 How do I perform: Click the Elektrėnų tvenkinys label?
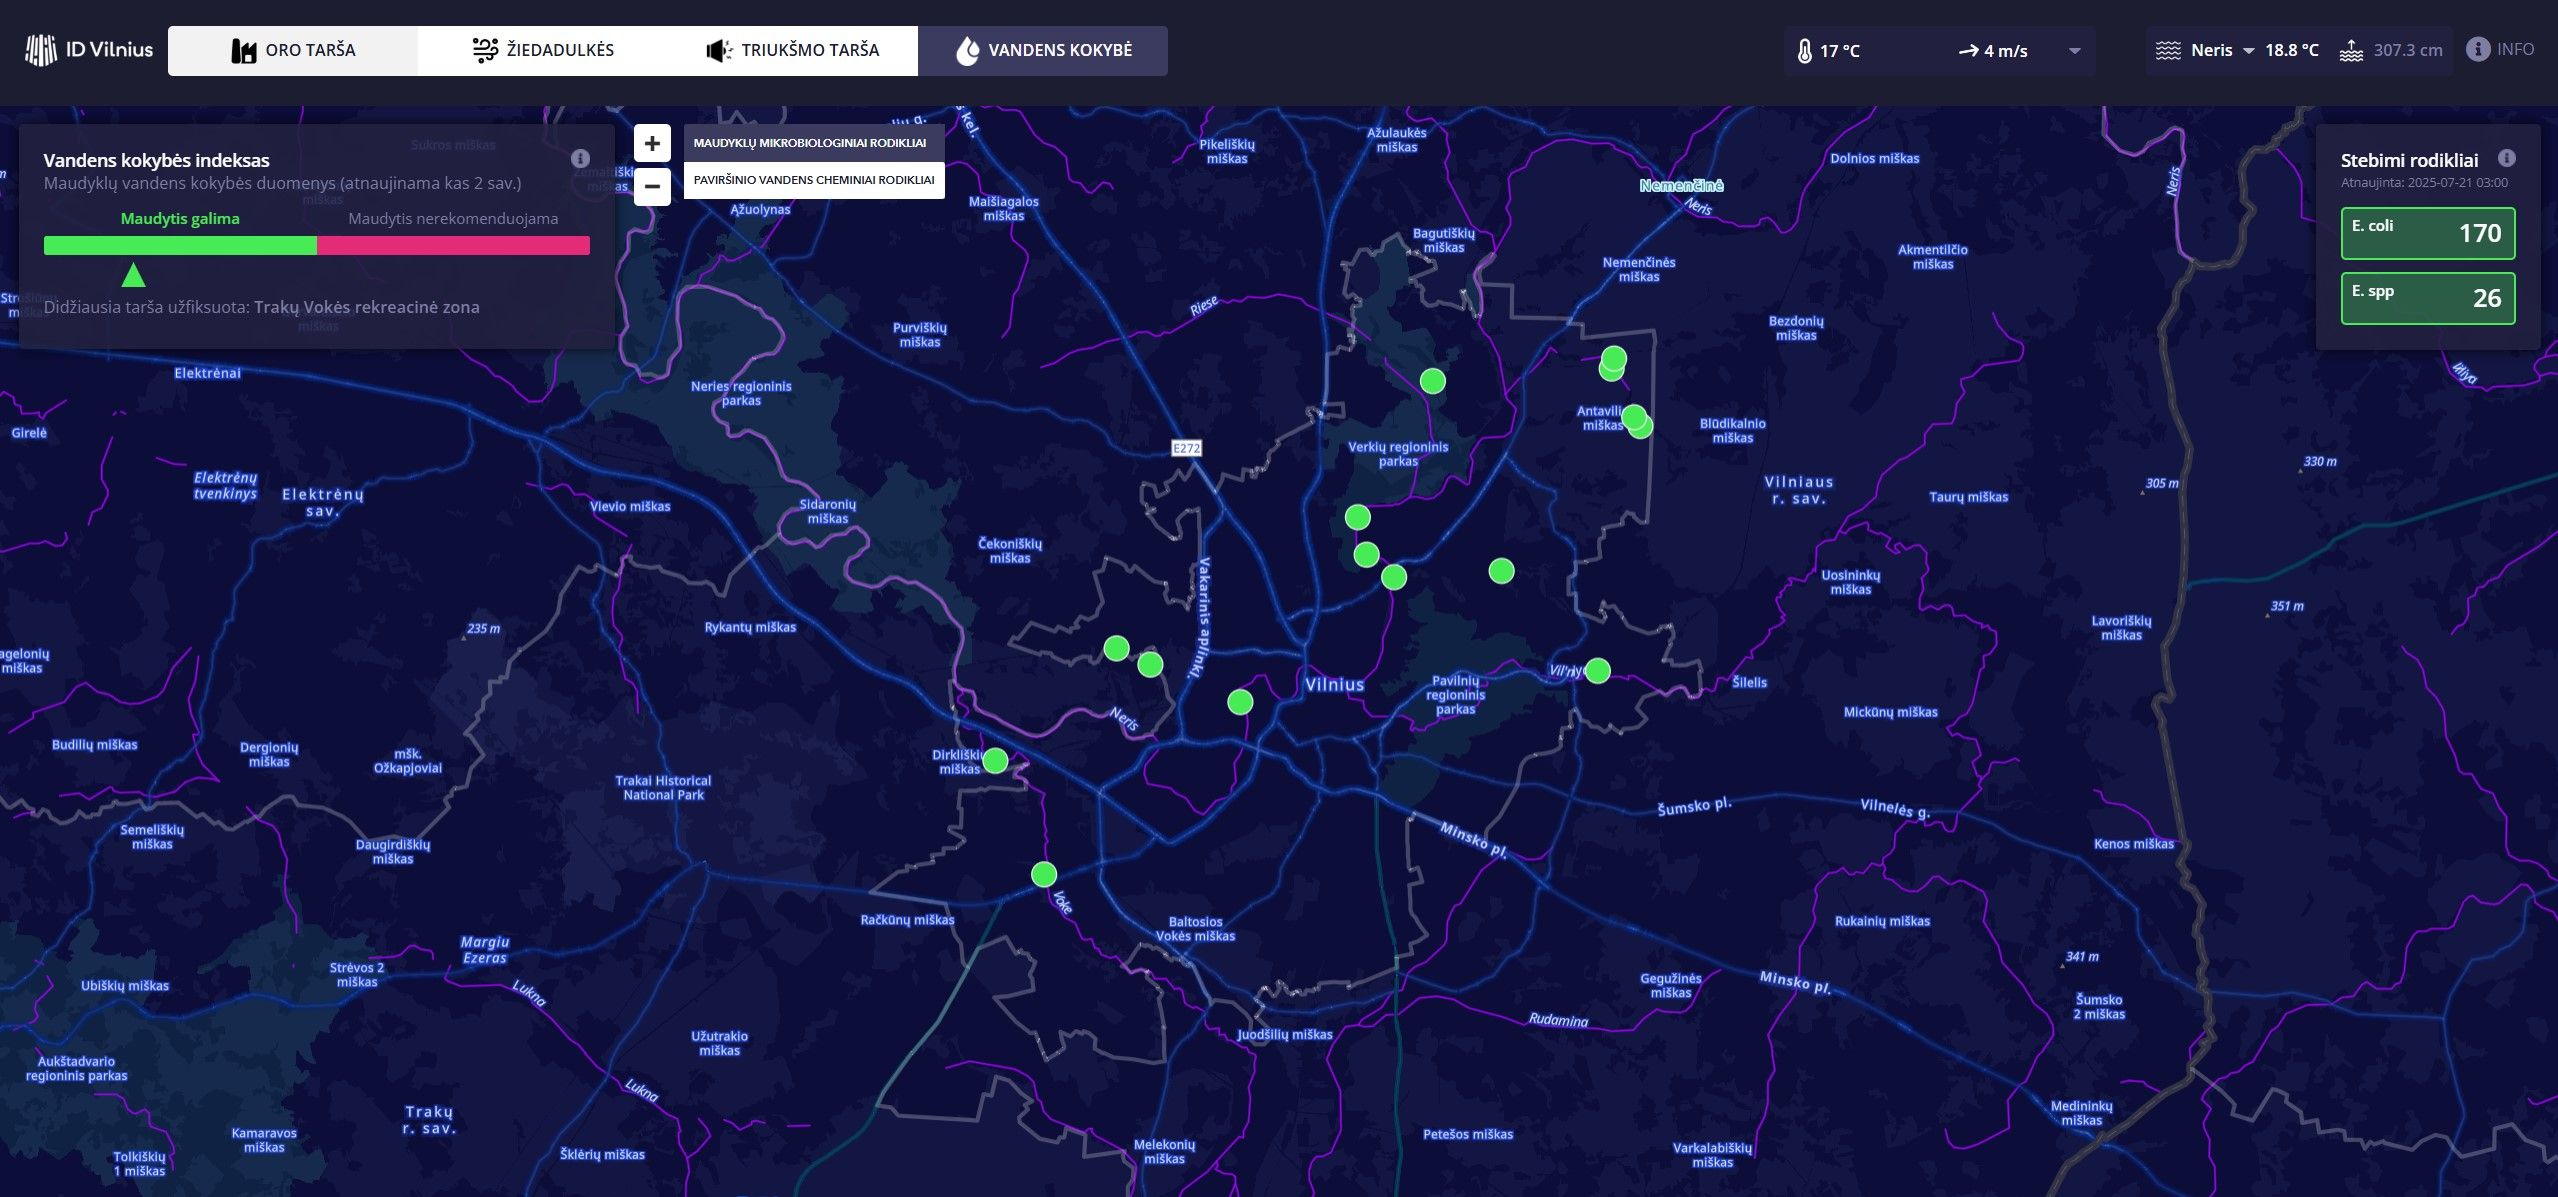[225, 486]
